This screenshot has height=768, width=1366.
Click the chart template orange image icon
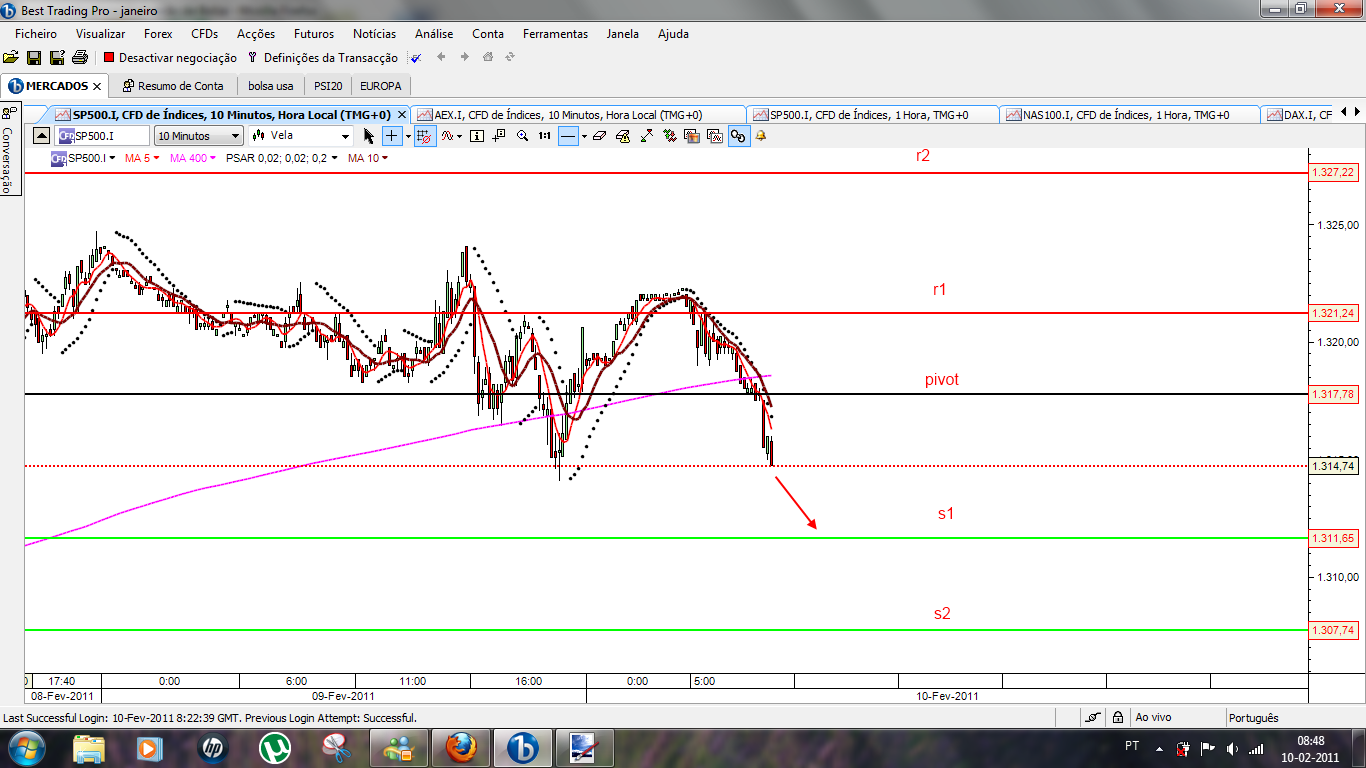pos(692,135)
